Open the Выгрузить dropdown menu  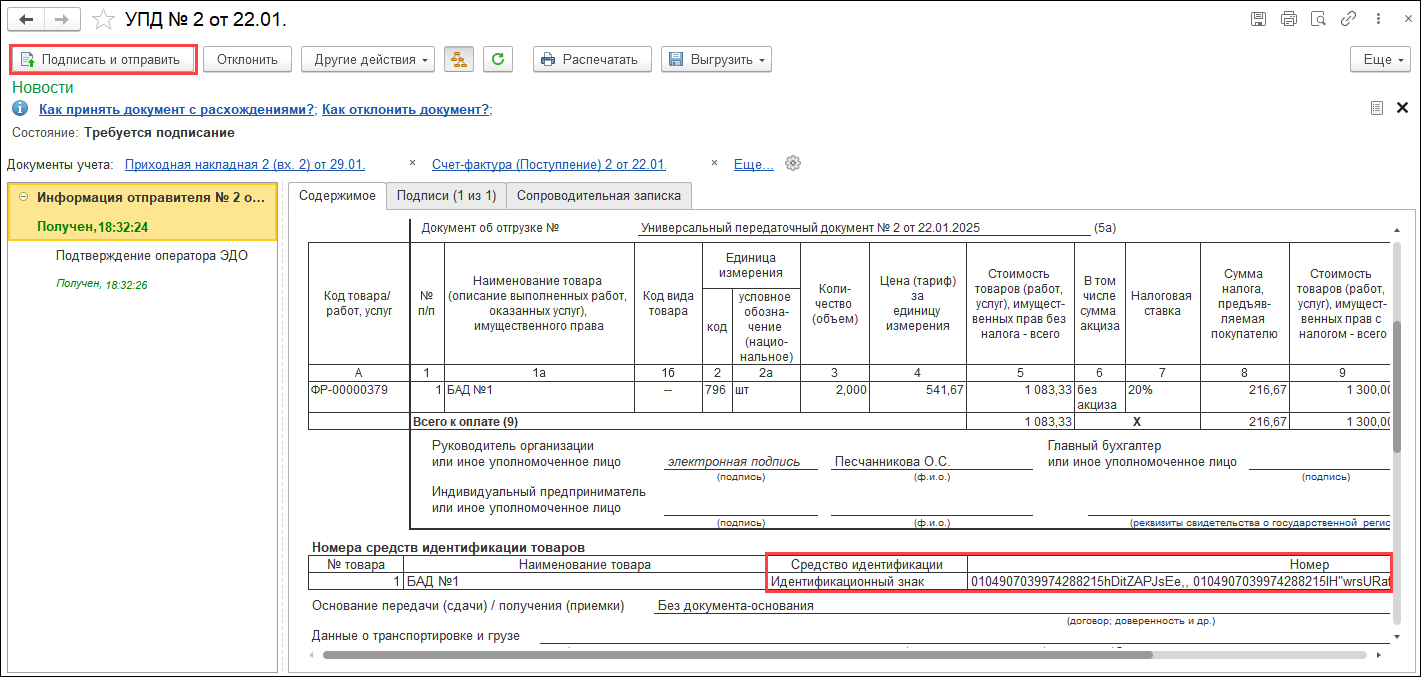click(716, 59)
